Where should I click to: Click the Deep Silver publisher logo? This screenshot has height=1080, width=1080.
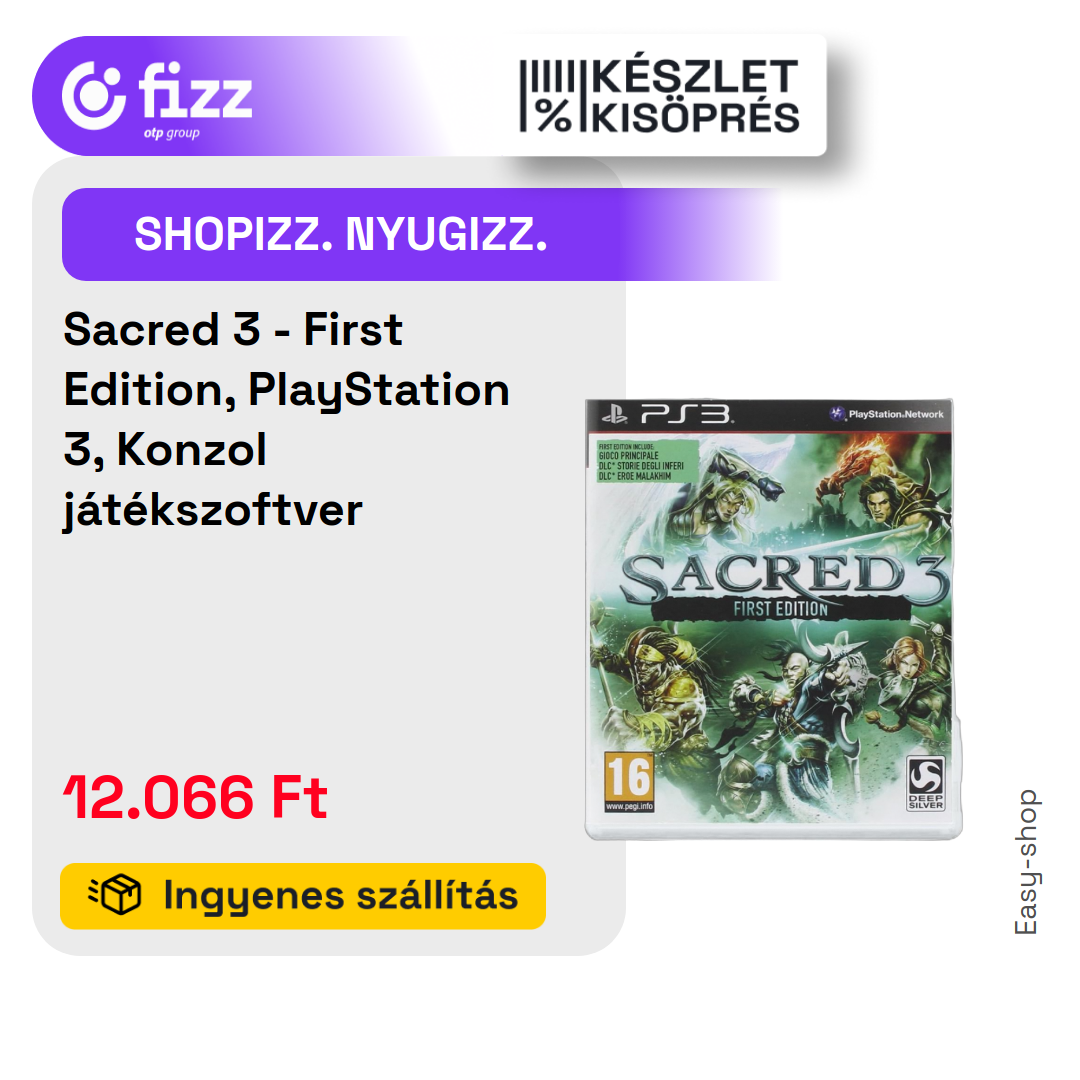pyautogui.click(x=925, y=783)
